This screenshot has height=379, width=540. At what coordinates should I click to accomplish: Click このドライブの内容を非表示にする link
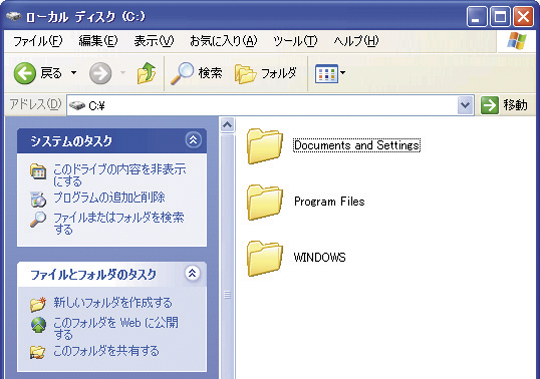pos(120,175)
